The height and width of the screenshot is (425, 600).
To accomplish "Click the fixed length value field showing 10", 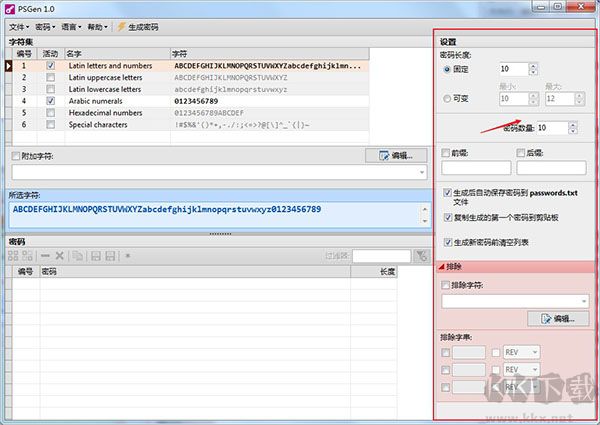I will [514, 69].
